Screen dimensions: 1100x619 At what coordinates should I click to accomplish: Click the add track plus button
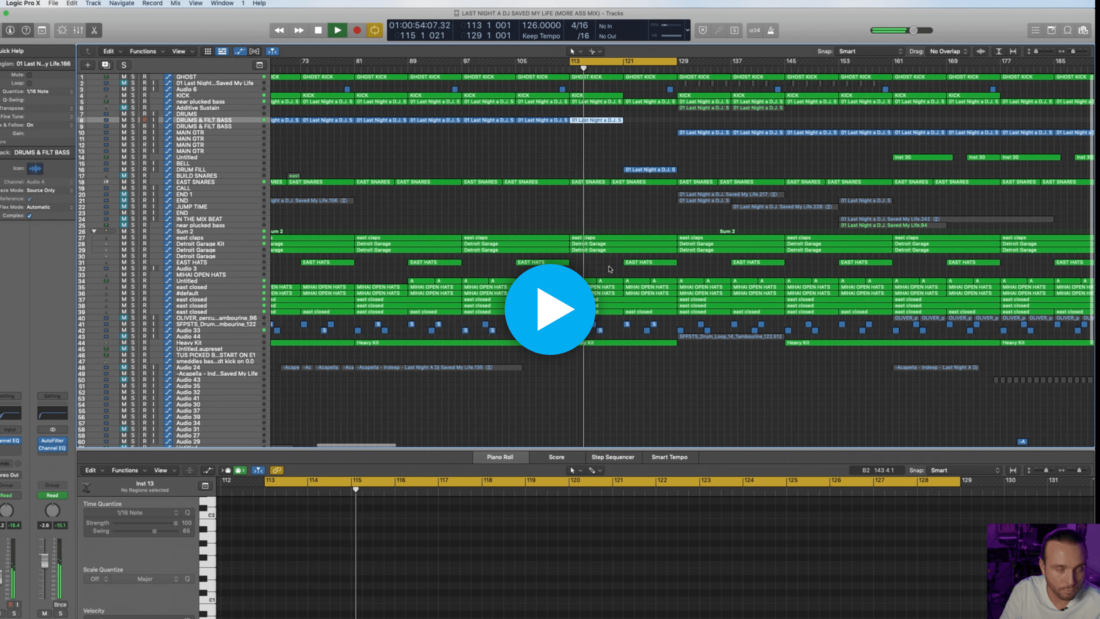tap(88, 65)
